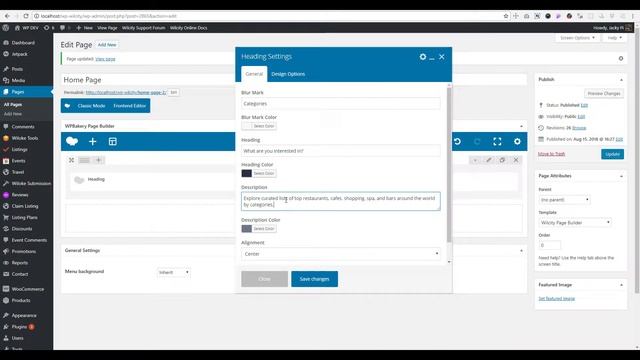Screen dimensions: 640x360
Task: Select the General tab in Heading Settings
Action: 254,74
